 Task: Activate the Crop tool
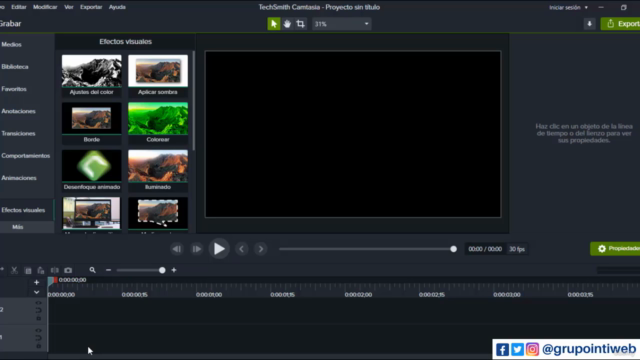tap(300, 24)
